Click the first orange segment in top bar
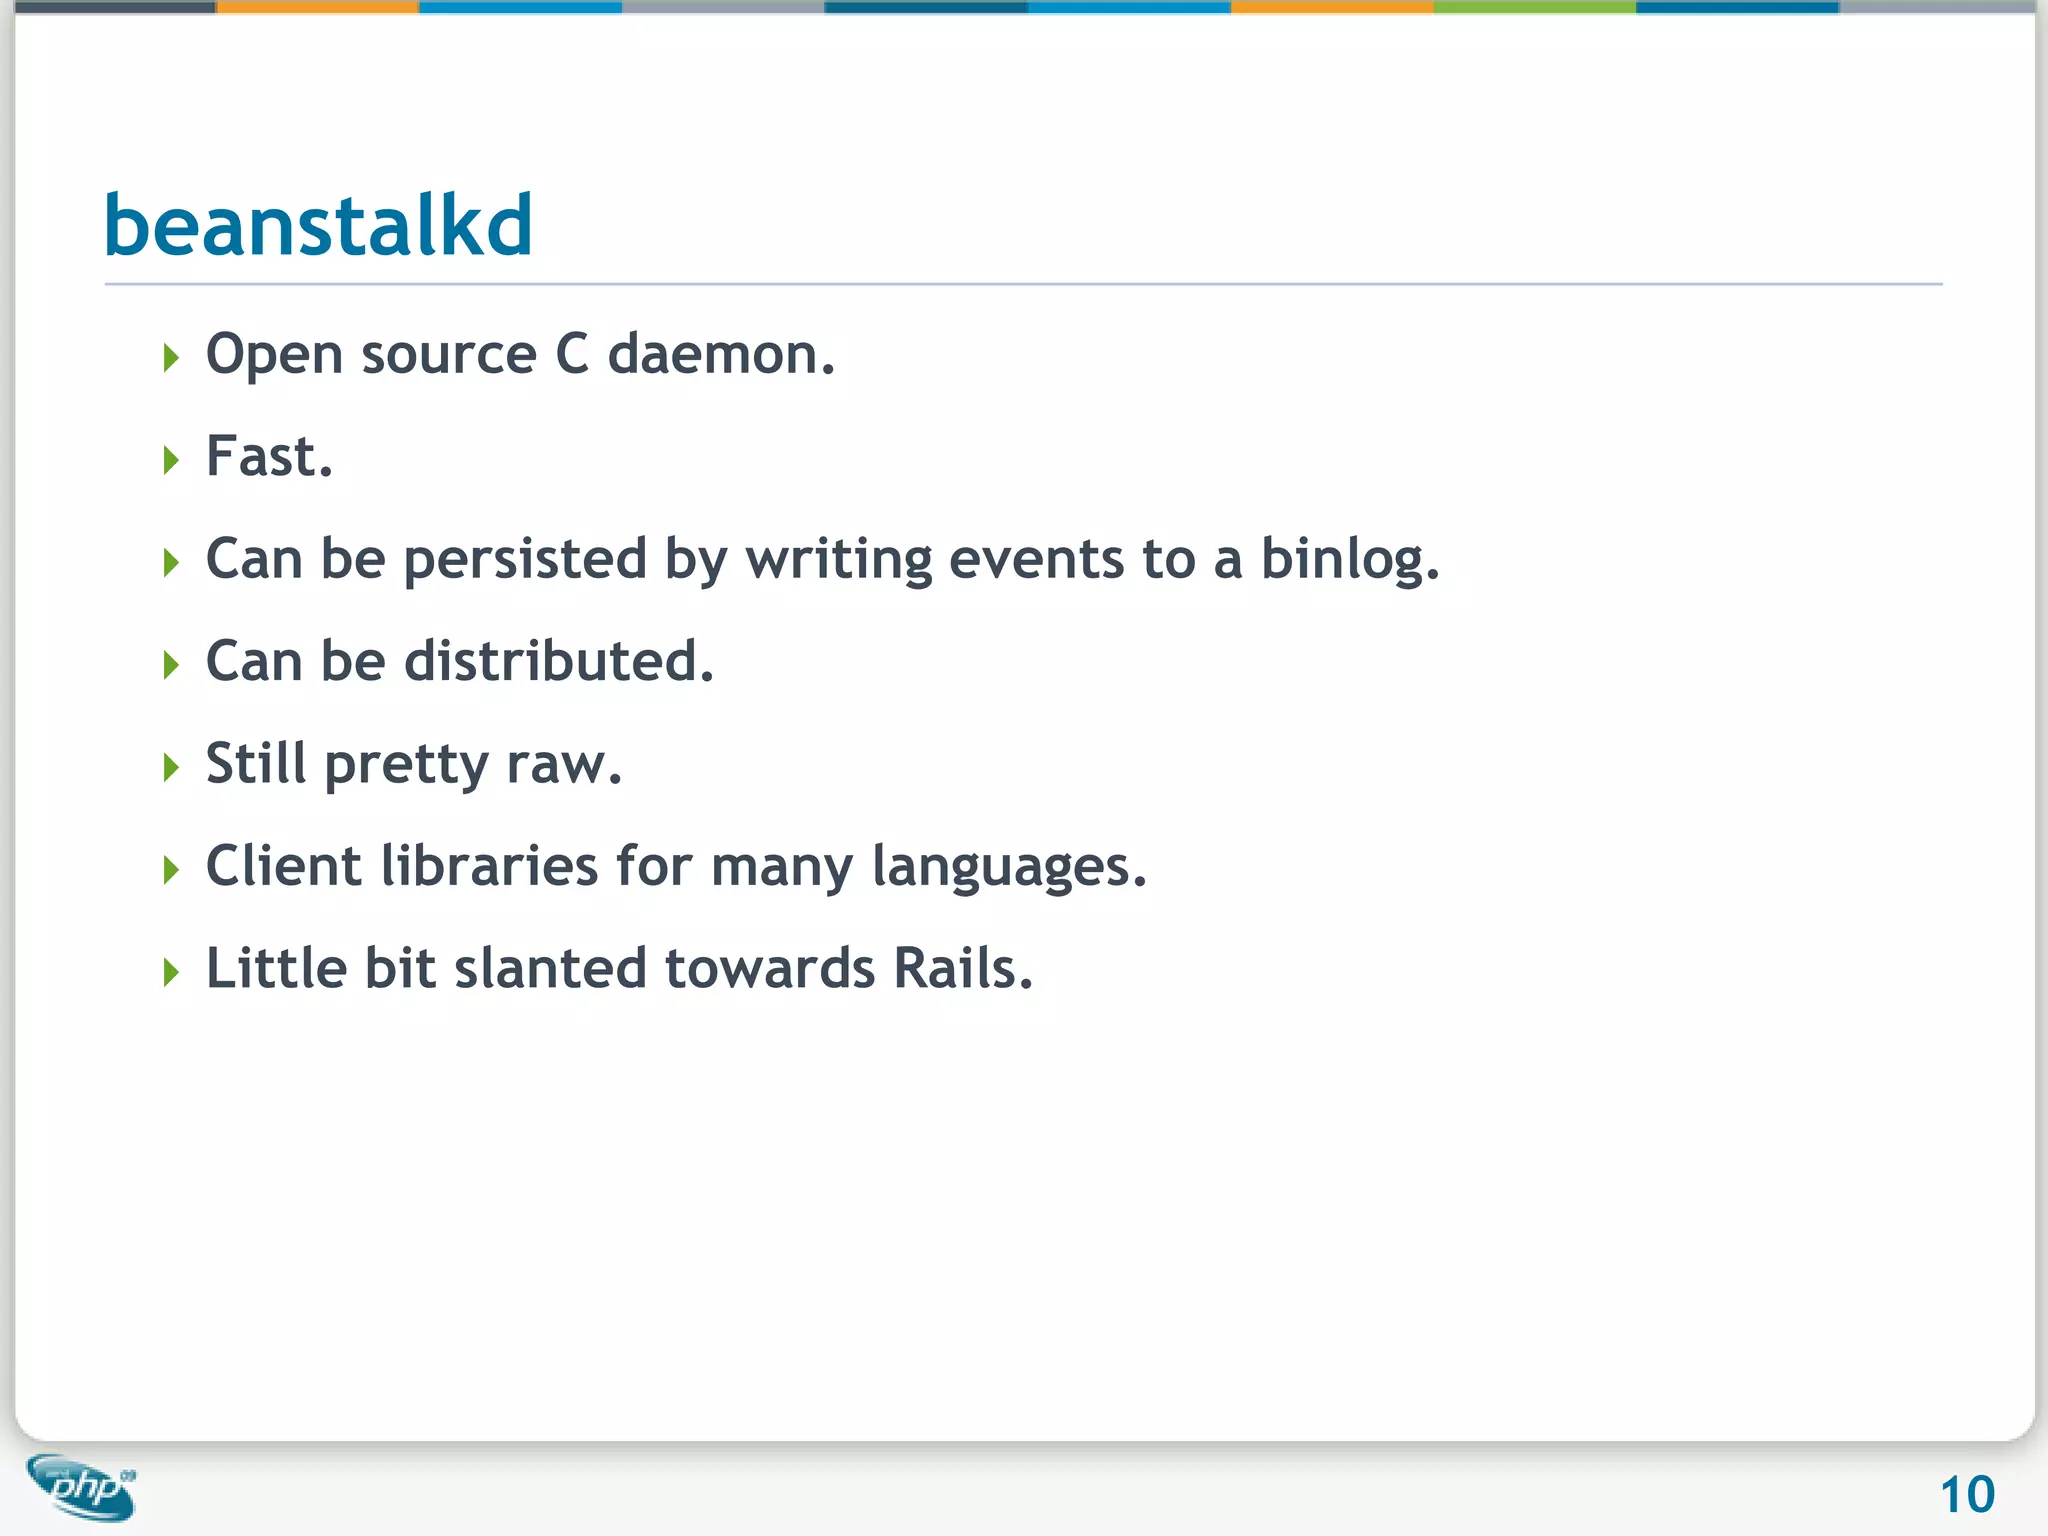2048x1536 pixels. tap(317, 7)
